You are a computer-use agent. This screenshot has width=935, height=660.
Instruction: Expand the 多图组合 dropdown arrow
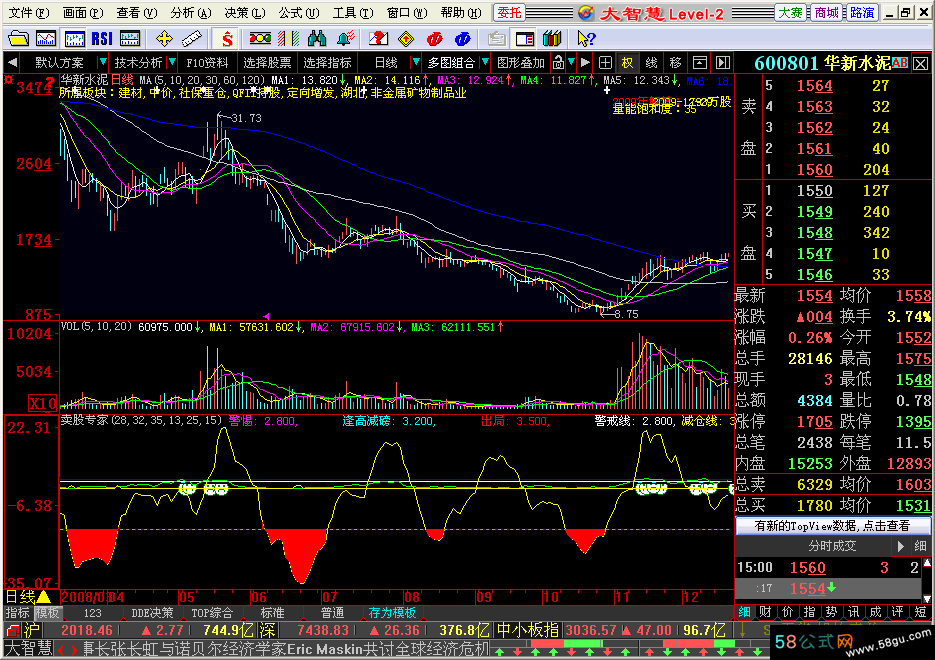click(485, 63)
